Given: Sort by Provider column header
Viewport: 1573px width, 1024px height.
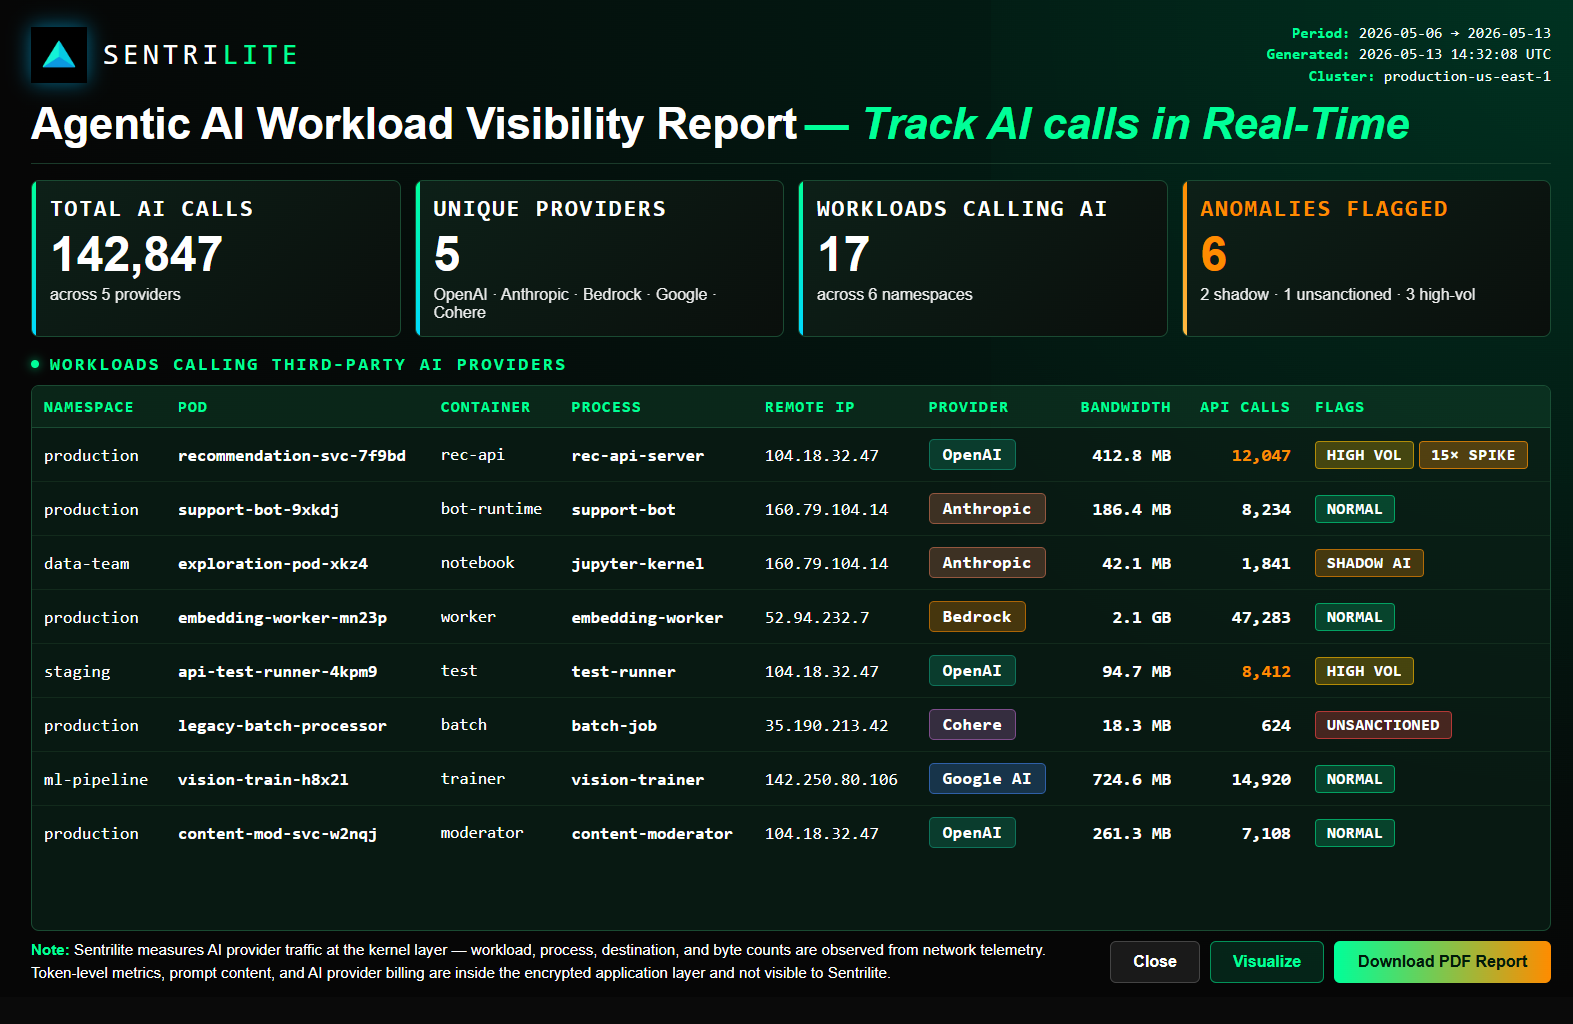Looking at the screenshot, I should 969,407.
